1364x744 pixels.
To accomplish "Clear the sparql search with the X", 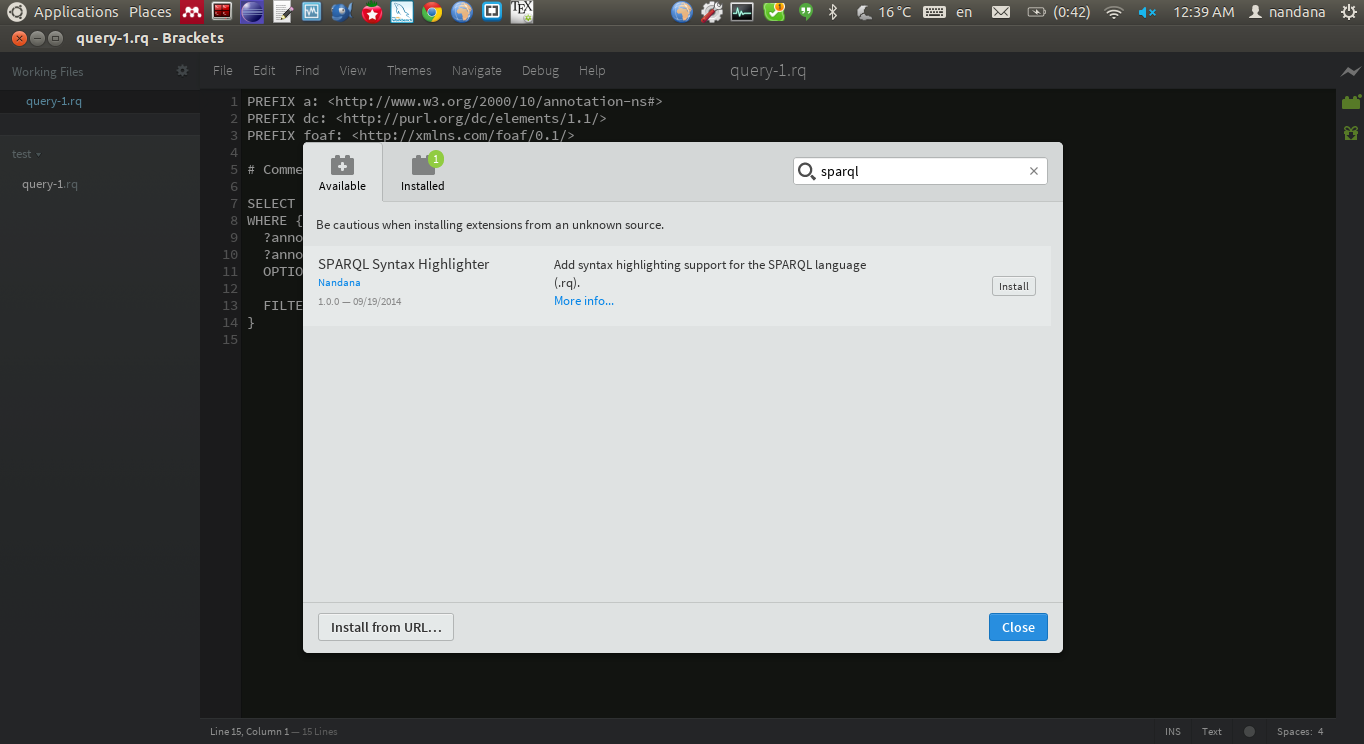I will 1034,171.
